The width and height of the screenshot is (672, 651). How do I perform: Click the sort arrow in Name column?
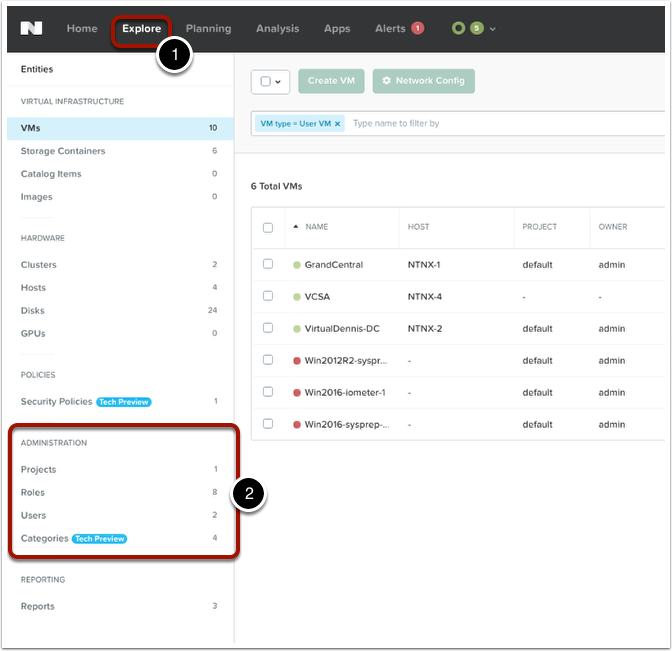[x=296, y=227]
